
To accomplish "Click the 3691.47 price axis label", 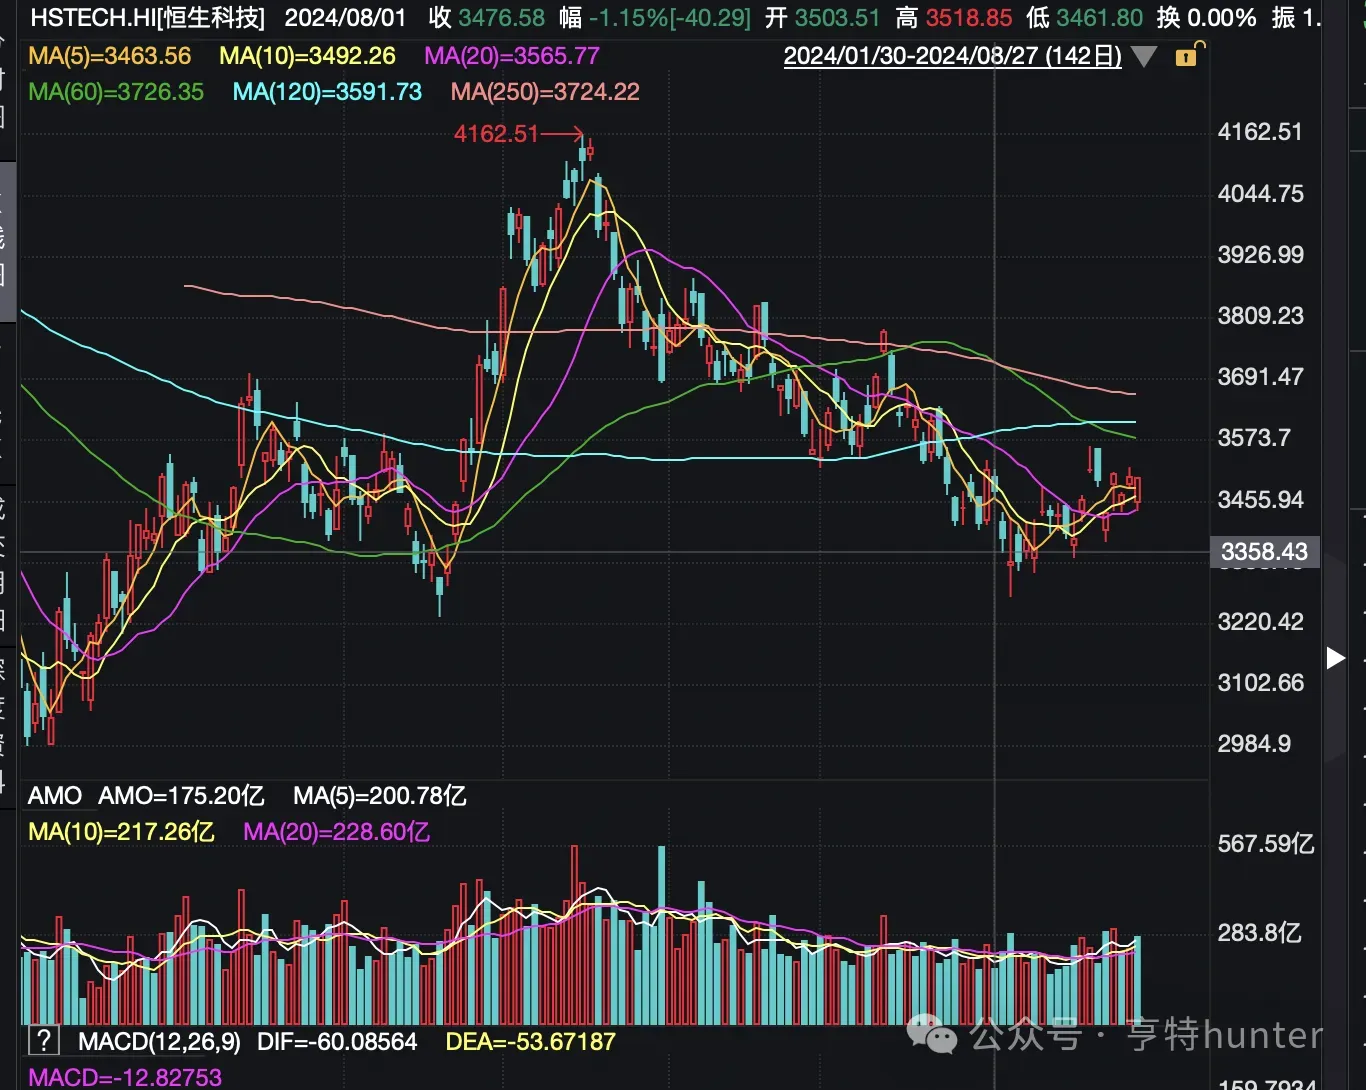I will 1260,377.
